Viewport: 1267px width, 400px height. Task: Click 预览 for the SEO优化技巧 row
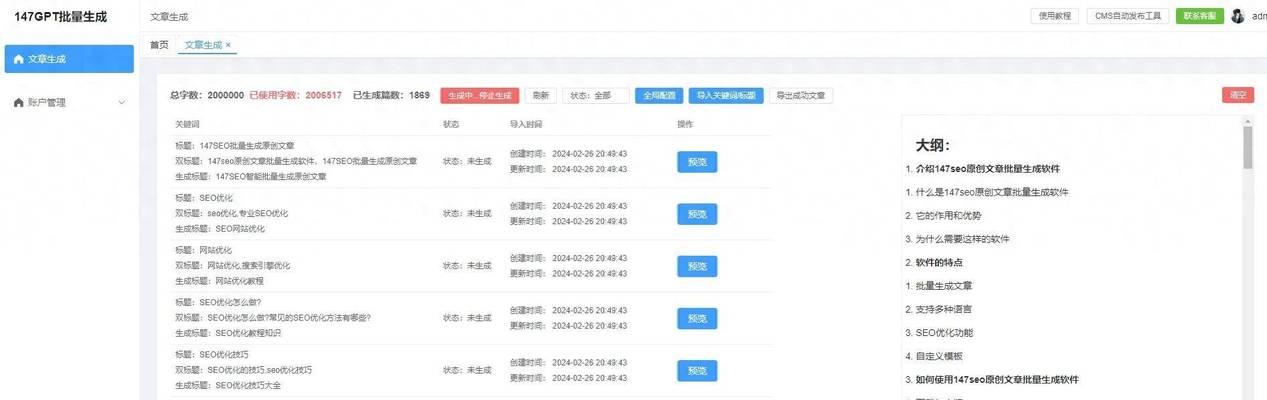[697, 371]
